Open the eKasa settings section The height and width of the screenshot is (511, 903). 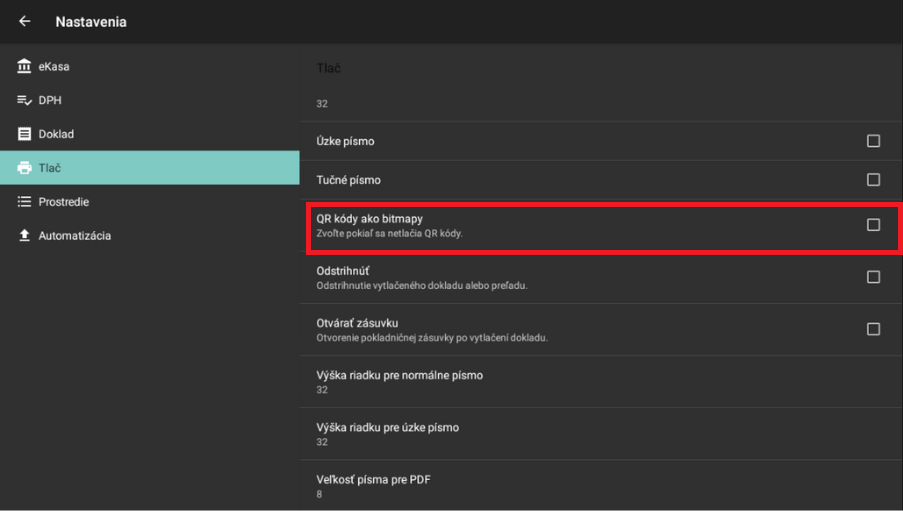pos(54,67)
